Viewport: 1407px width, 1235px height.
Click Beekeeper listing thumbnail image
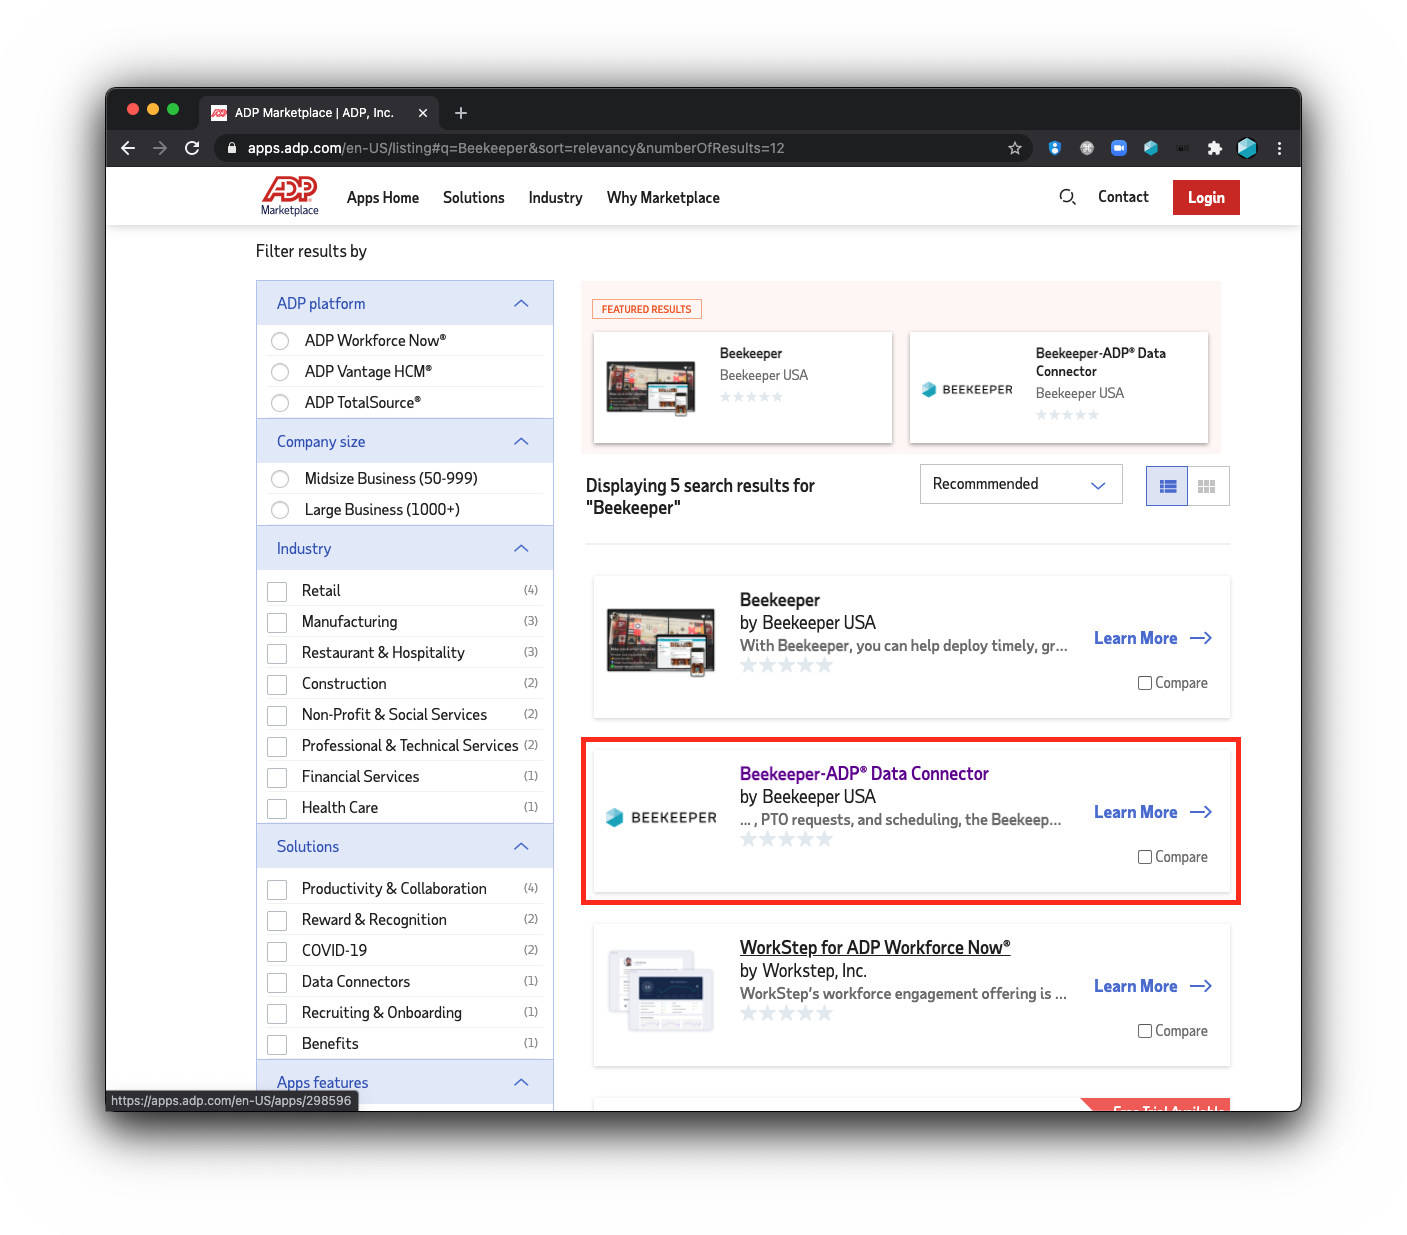click(x=661, y=642)
